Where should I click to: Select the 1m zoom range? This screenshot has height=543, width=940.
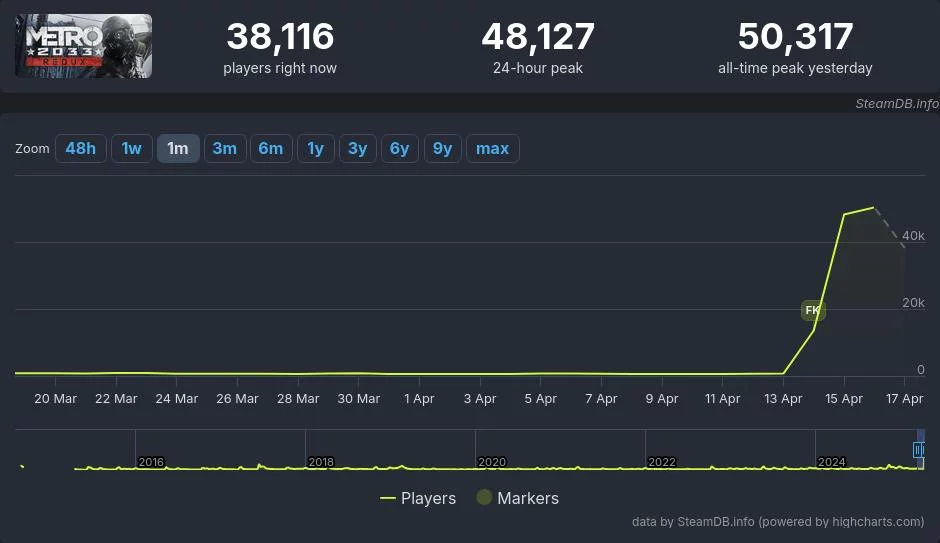click(x=177, y=149)
